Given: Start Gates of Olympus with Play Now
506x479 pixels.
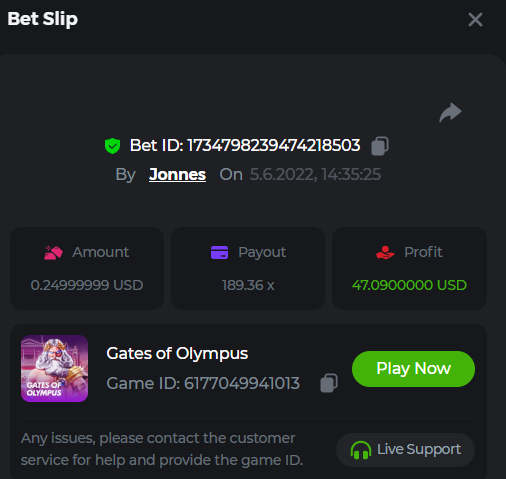Looking at the screenshot, I should pyautogui.click(x=413, y=369).
